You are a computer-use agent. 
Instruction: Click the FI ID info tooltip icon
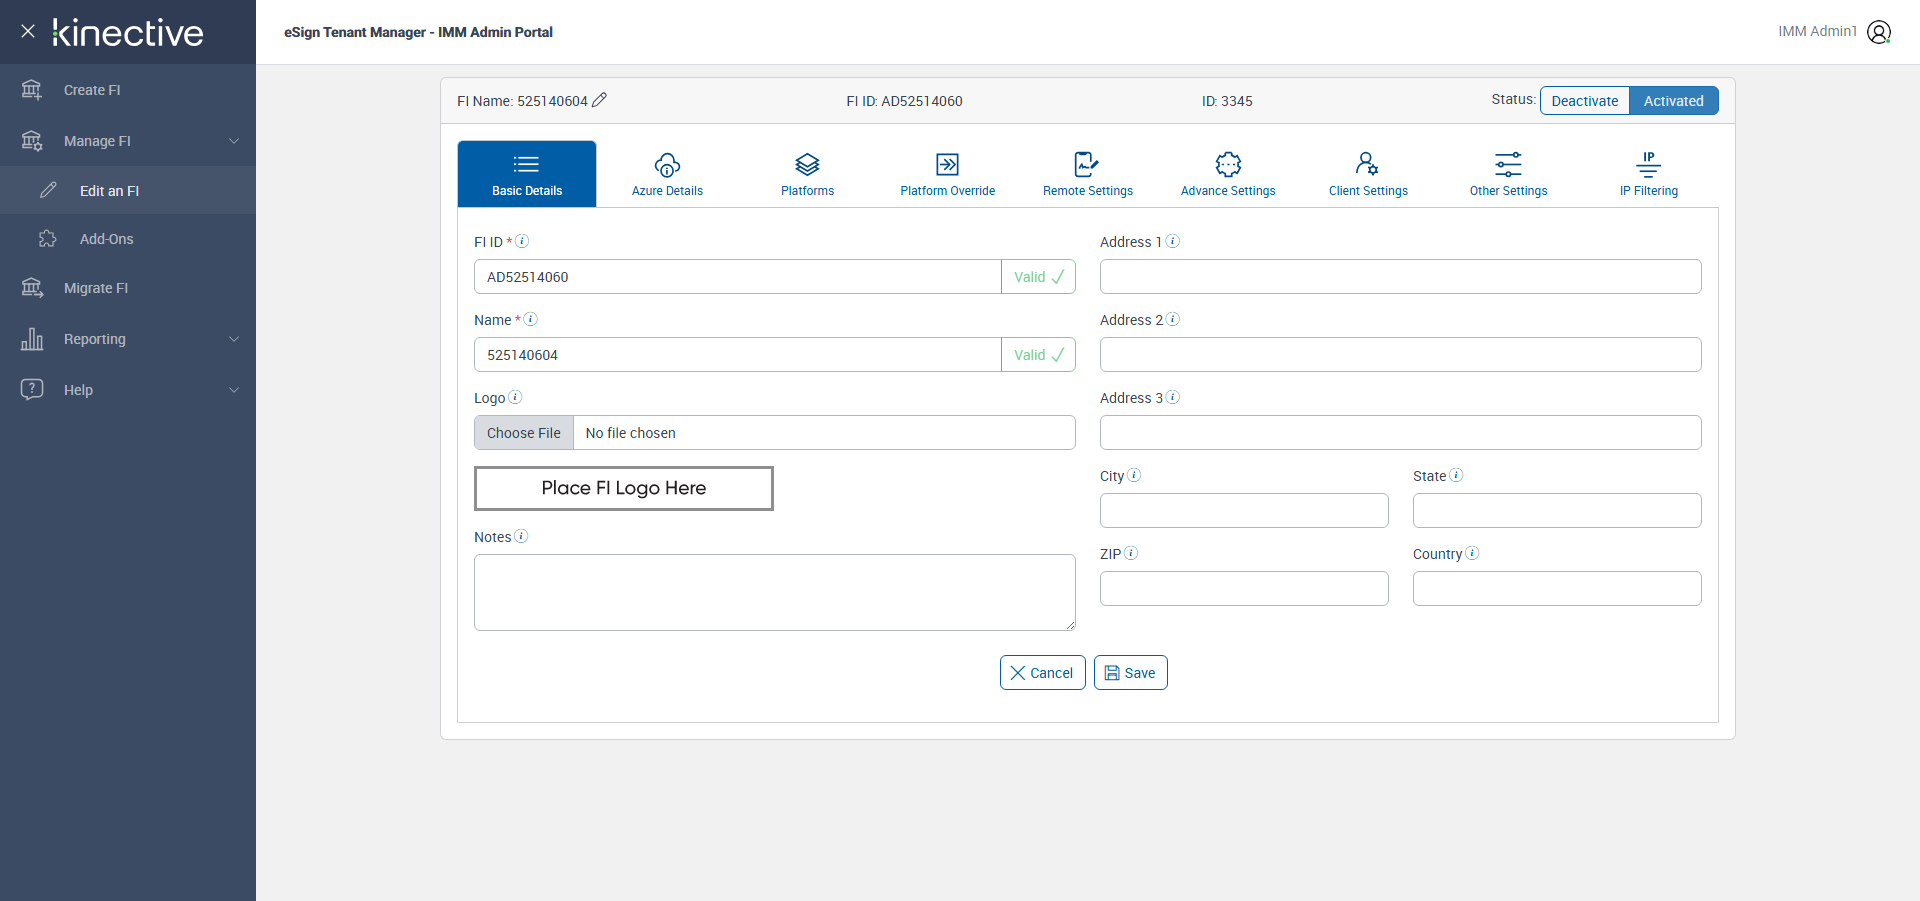[522, 241]
